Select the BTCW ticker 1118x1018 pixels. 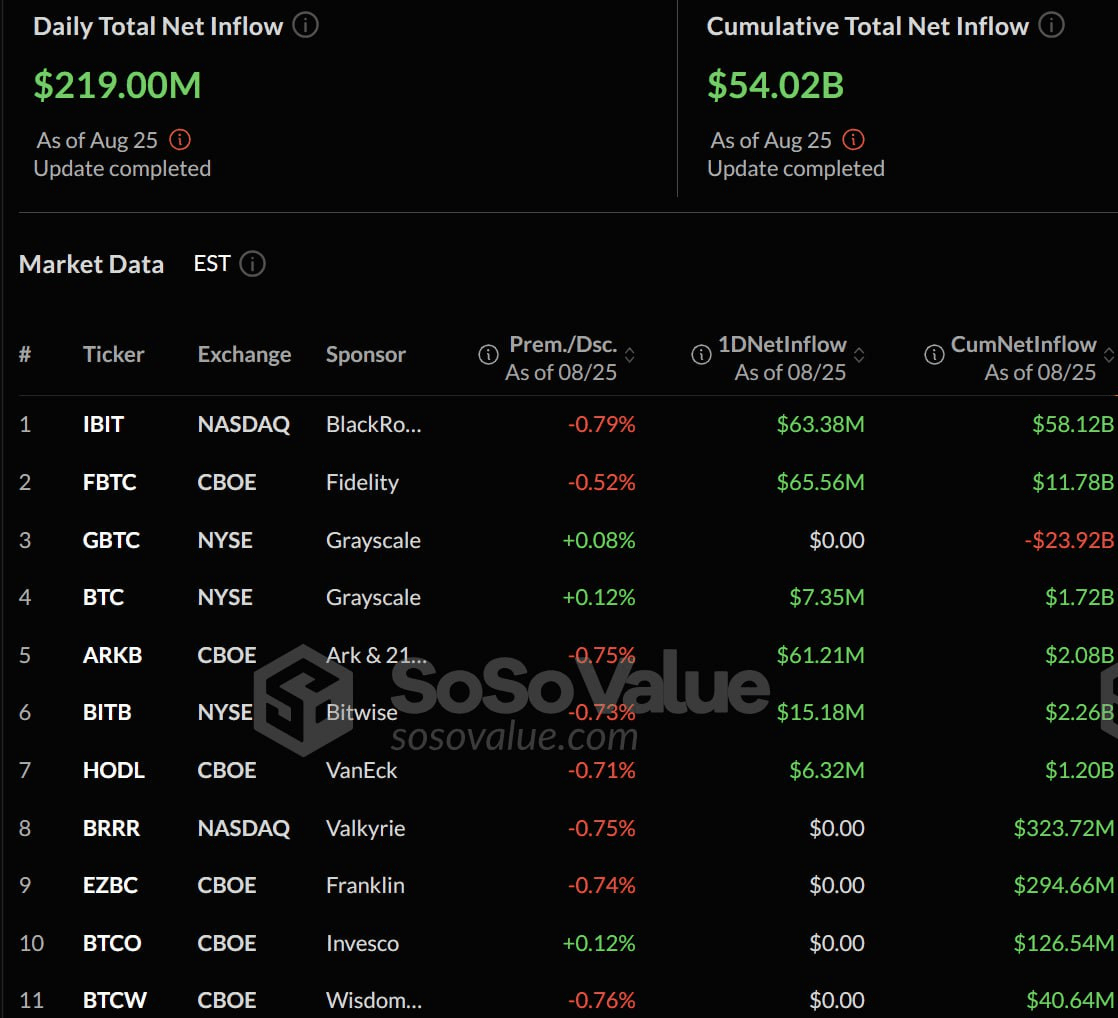[x=115, y=1000]
